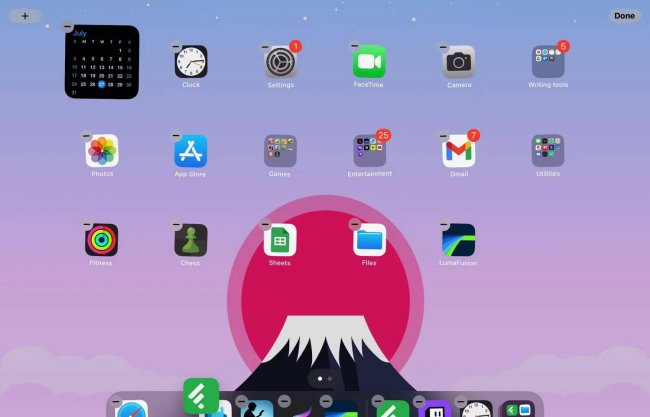Open the Entertainment folder
Viewport: 650px width, 417px height.
pyautogui.click(x=369, y=151)
